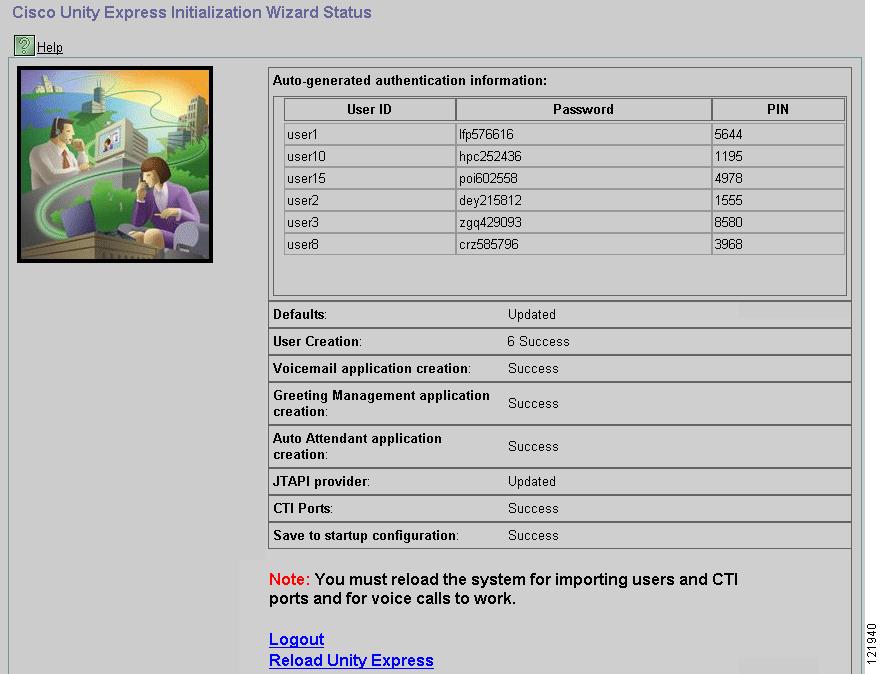Select the user15 cell
Viewport: 880px width, 674px height.
[x=369, y=178]
